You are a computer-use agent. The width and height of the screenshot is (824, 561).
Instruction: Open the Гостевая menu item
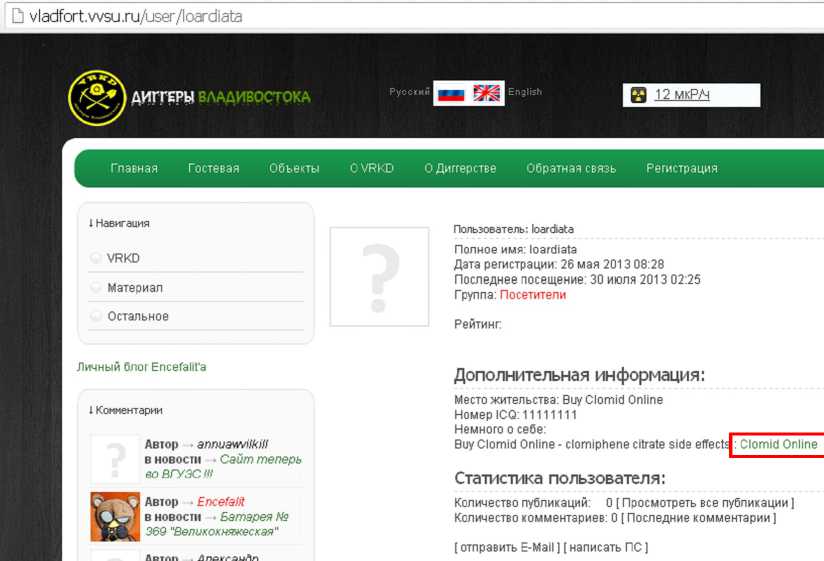click(x=213, y=168)
